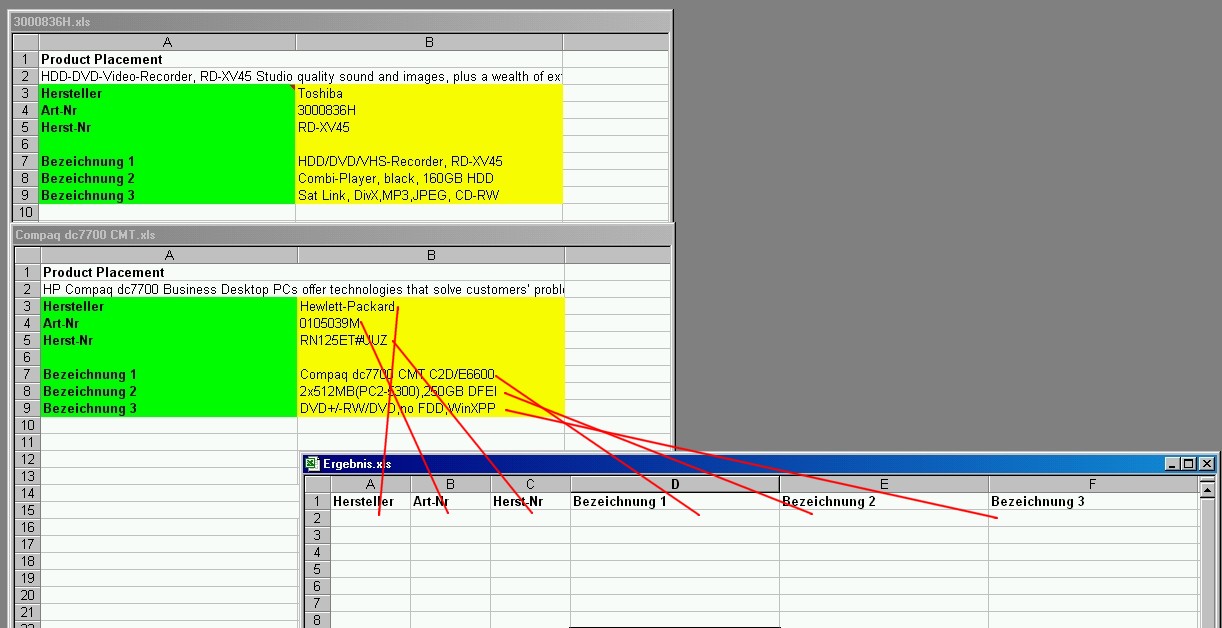Select all cells via corner in 3000836H.xls

pyautogui.click(x=25, y=43)
